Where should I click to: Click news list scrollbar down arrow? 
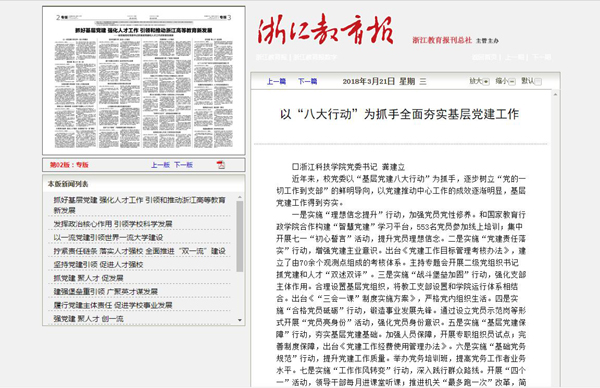240,320
